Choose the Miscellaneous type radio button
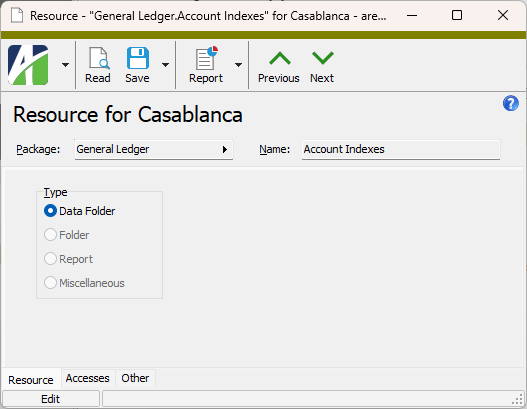 point(50,283)
